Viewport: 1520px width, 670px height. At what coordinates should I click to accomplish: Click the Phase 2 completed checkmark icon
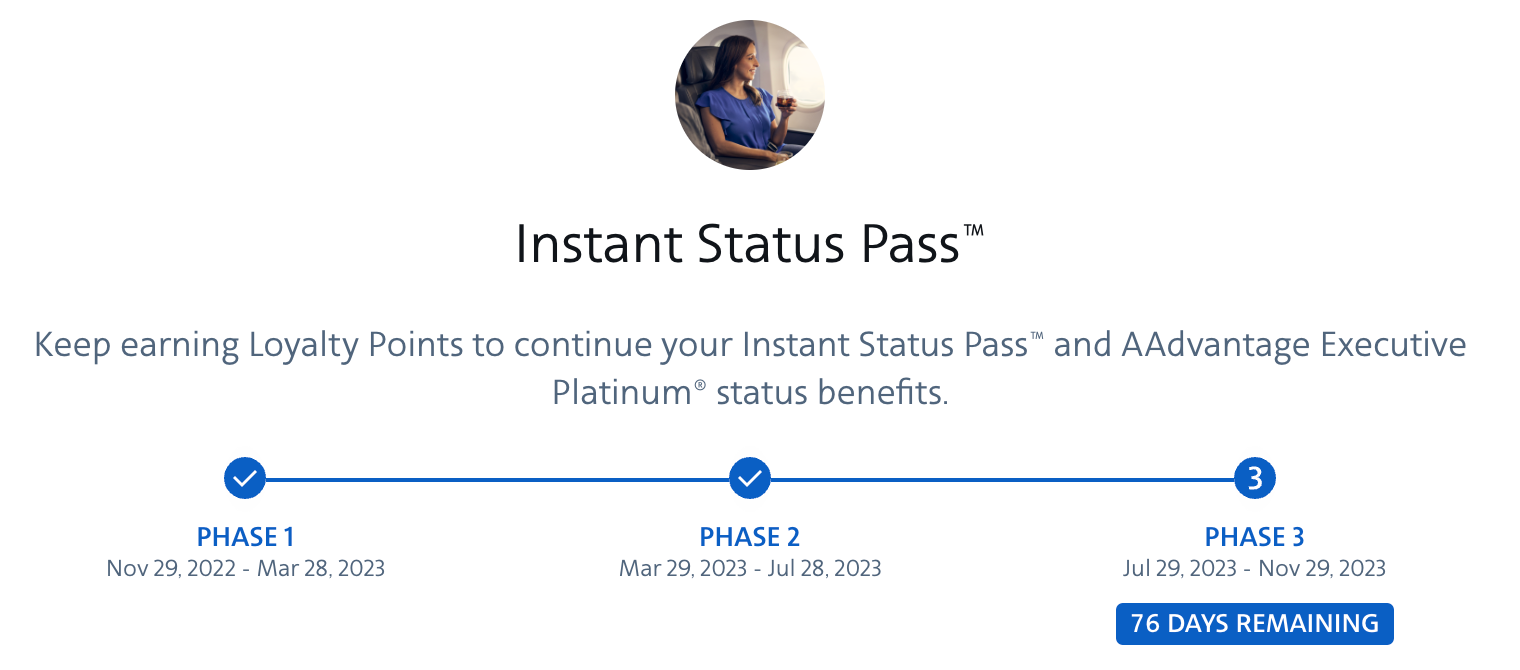pos(750,478)
